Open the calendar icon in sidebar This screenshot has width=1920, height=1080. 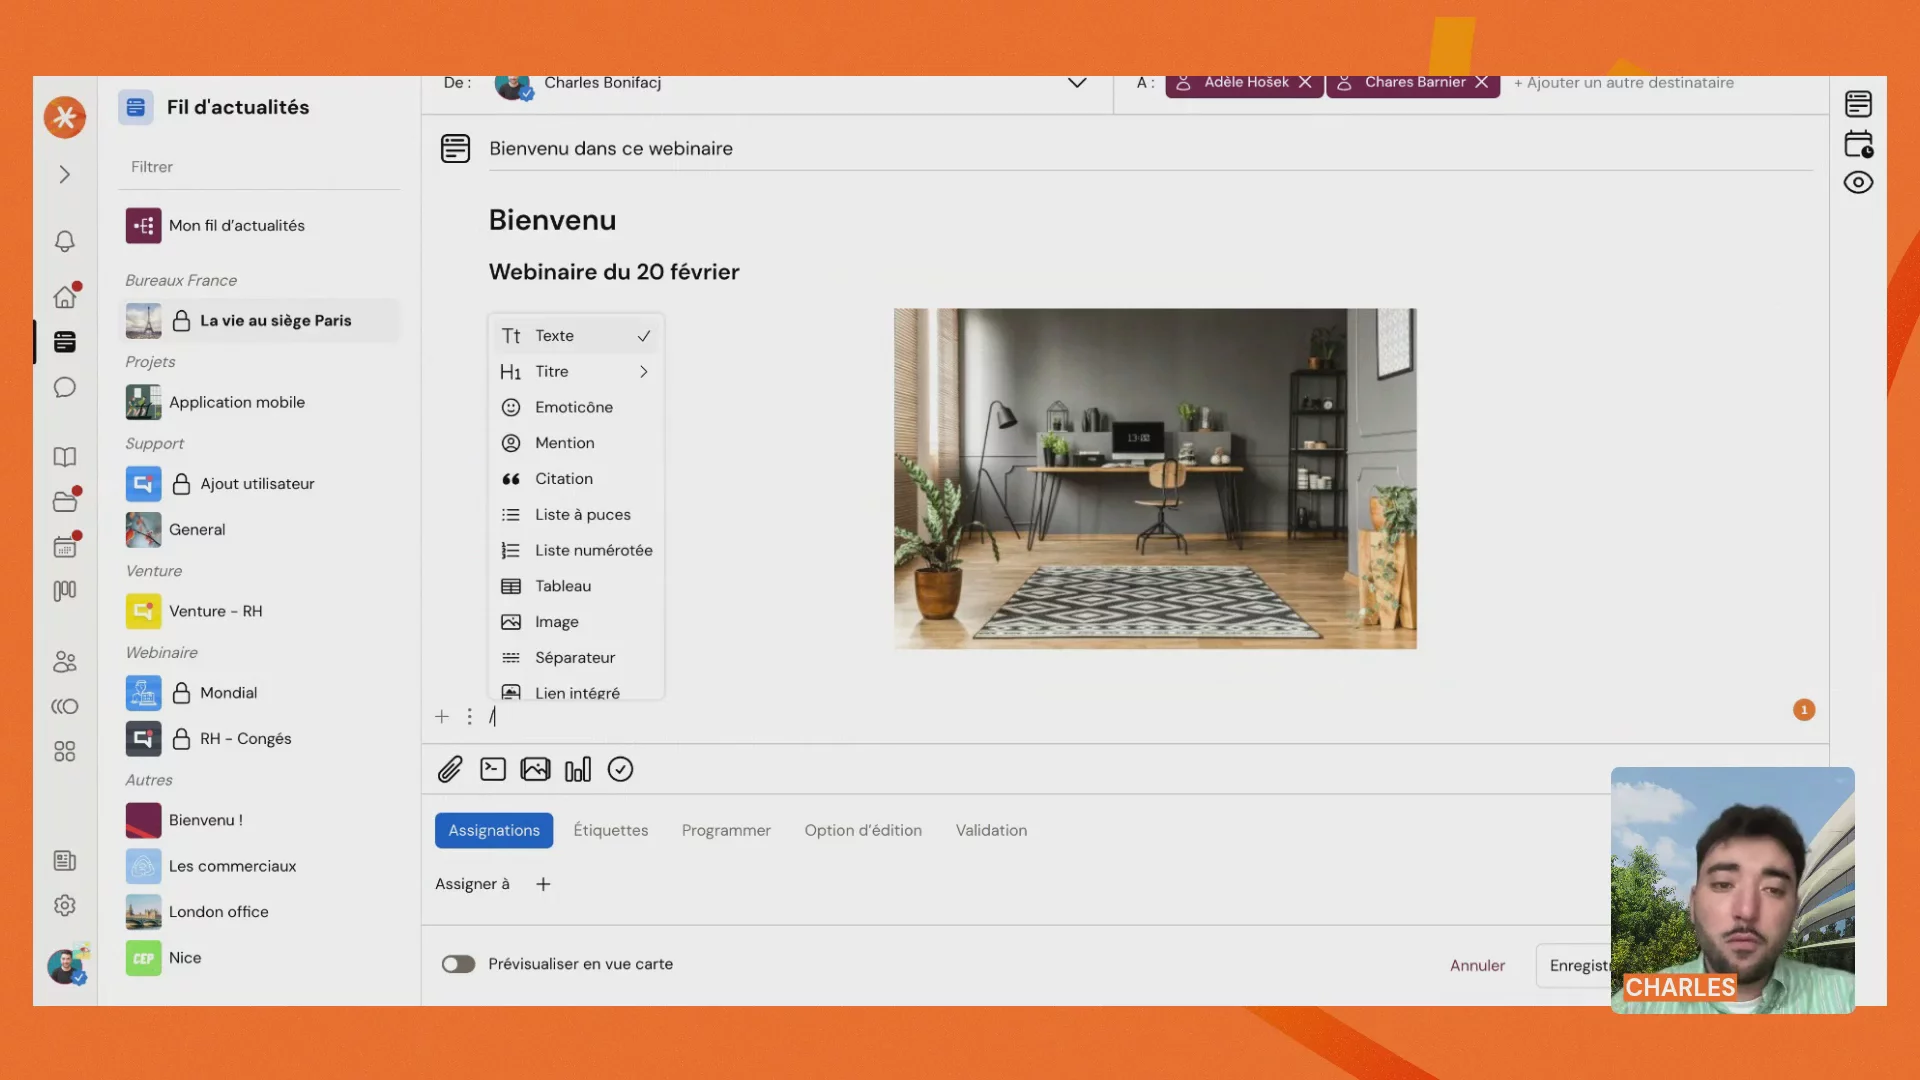click(65, 547)
